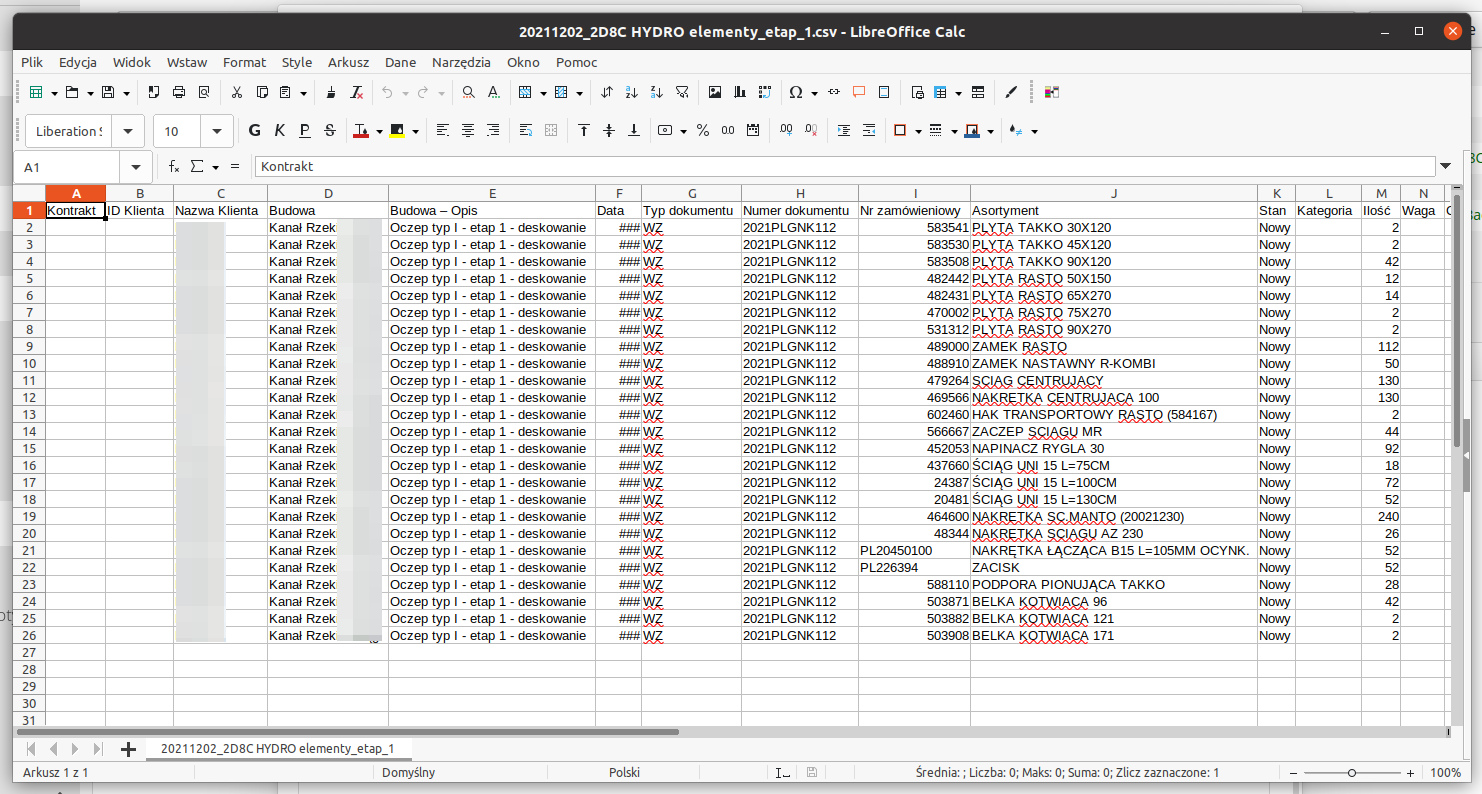Screen dimensions: 1482x794
Task: Insert an image using the picture icon
Action: click(715, 92)
